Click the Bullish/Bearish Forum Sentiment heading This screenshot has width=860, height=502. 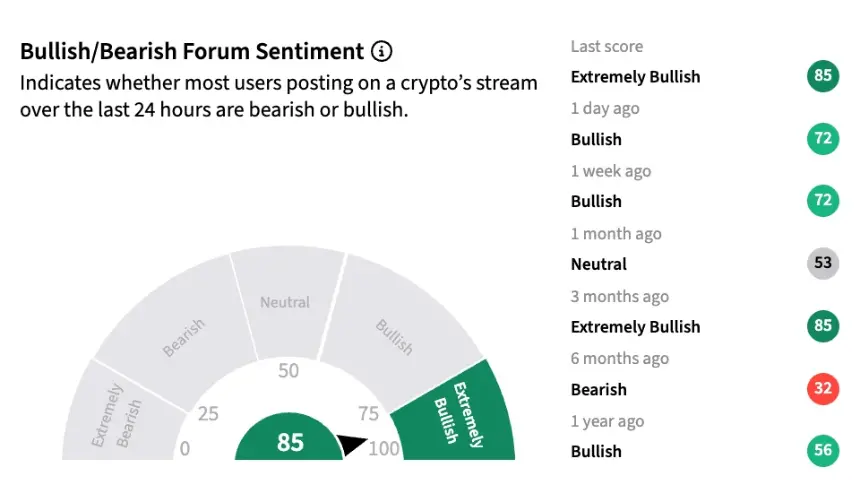[192, 51]
